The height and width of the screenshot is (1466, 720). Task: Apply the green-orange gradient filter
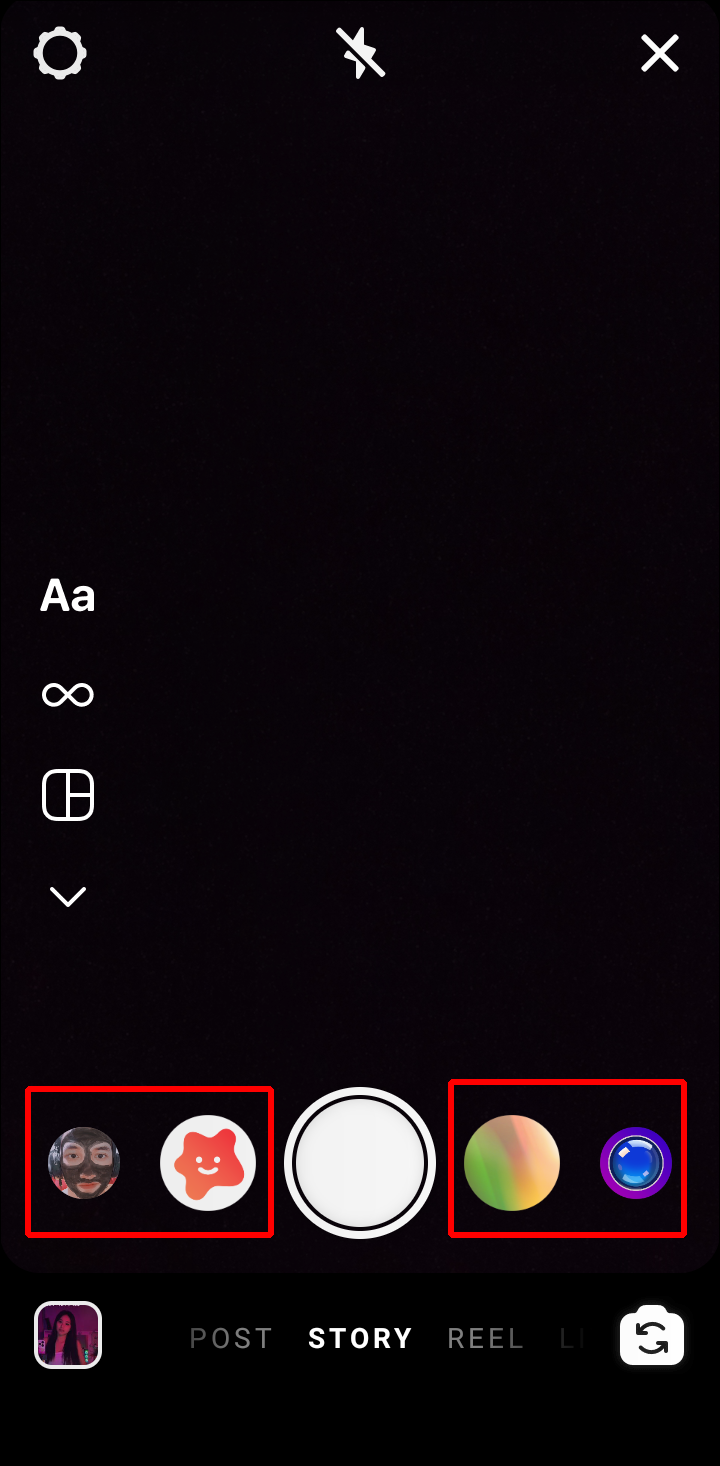coord(512,1163)
